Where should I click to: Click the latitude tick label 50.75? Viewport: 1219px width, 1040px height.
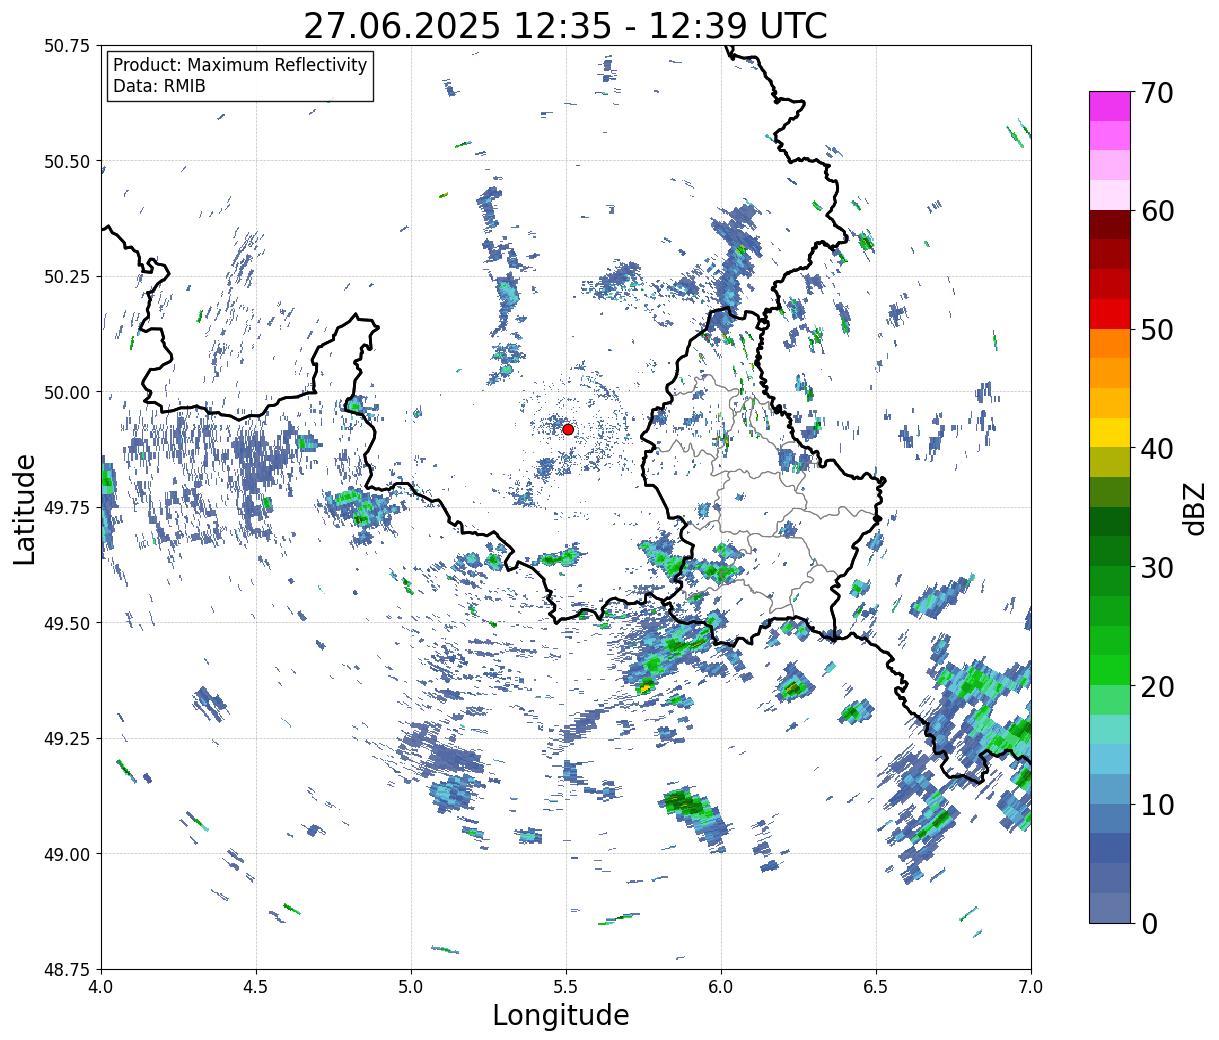[67, 46]
